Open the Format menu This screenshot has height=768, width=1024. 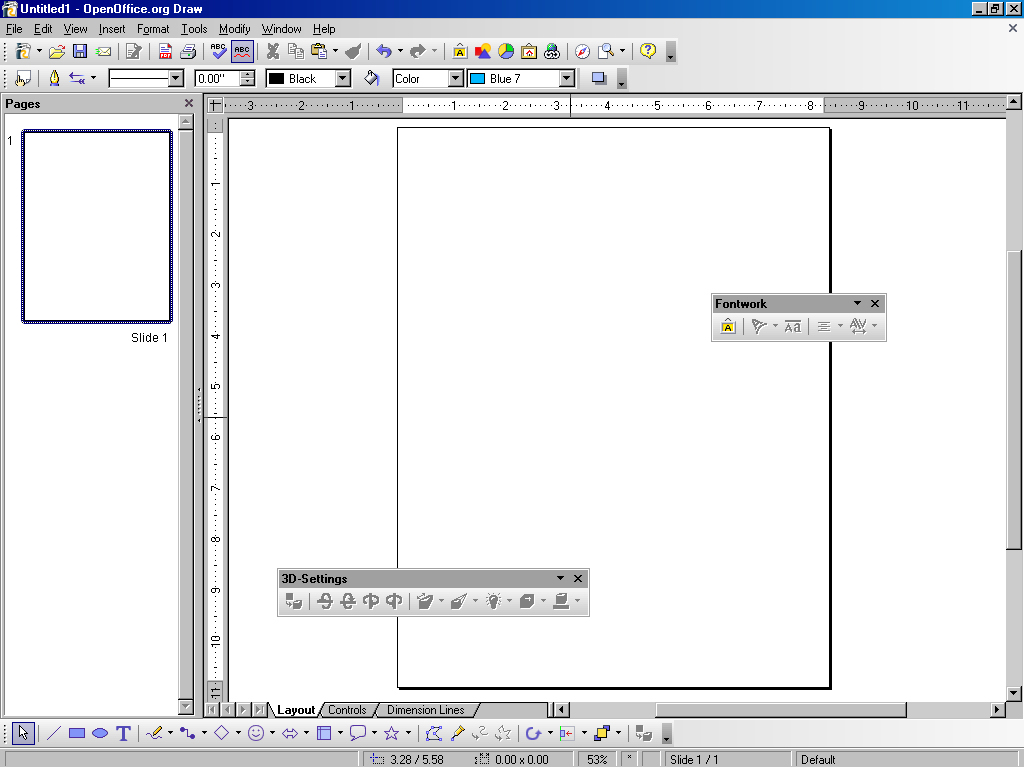click(x=153, y=29)
